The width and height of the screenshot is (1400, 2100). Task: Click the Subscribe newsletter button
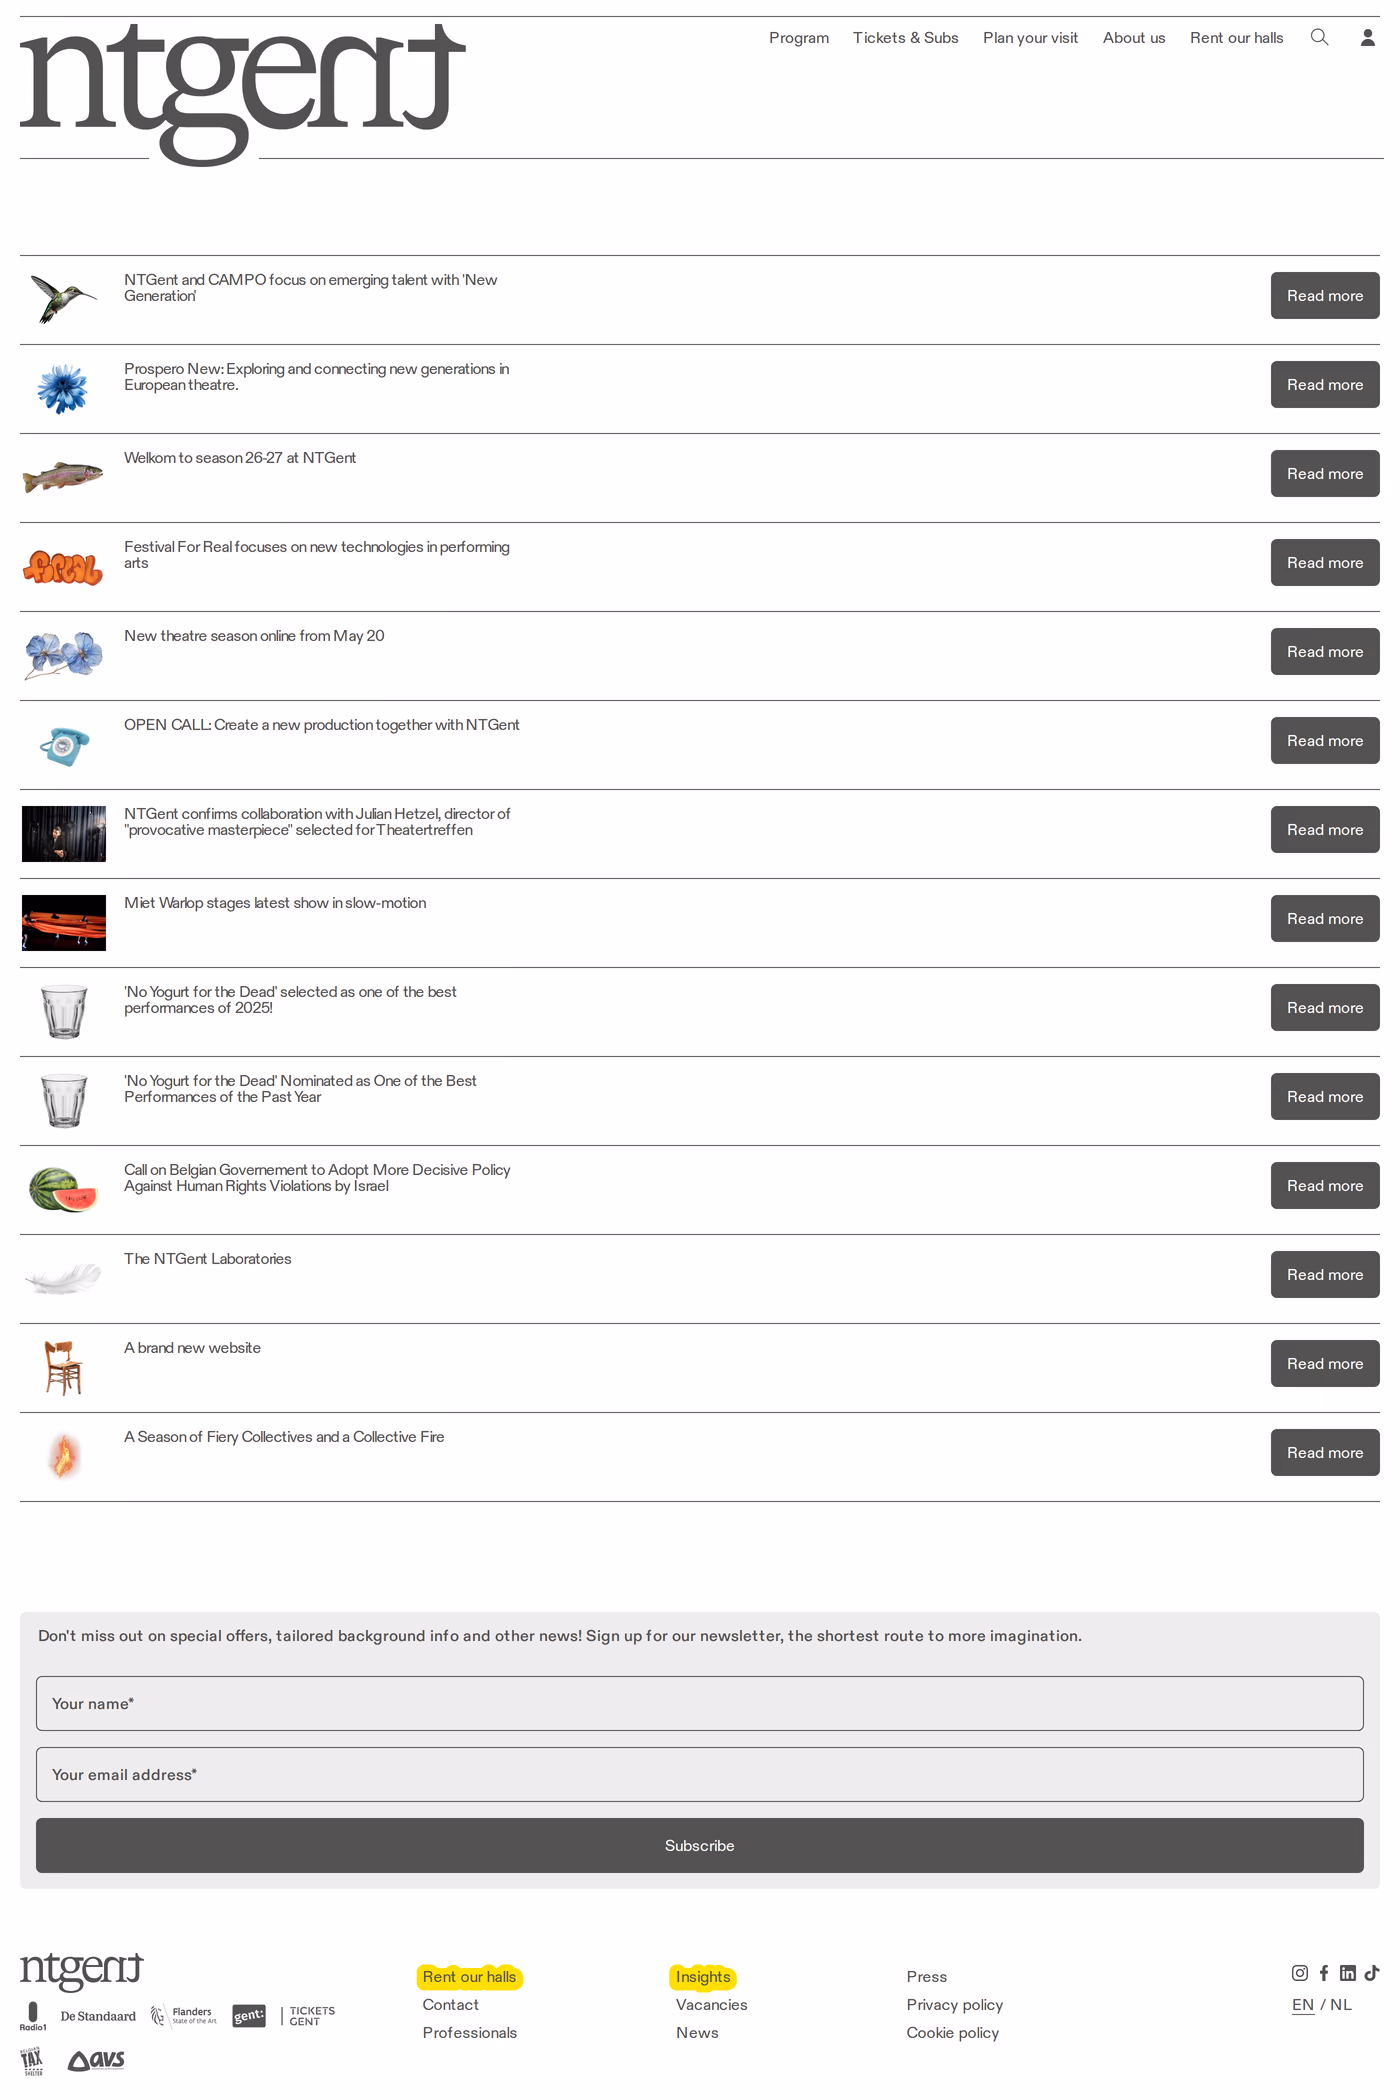[700, 1845]
